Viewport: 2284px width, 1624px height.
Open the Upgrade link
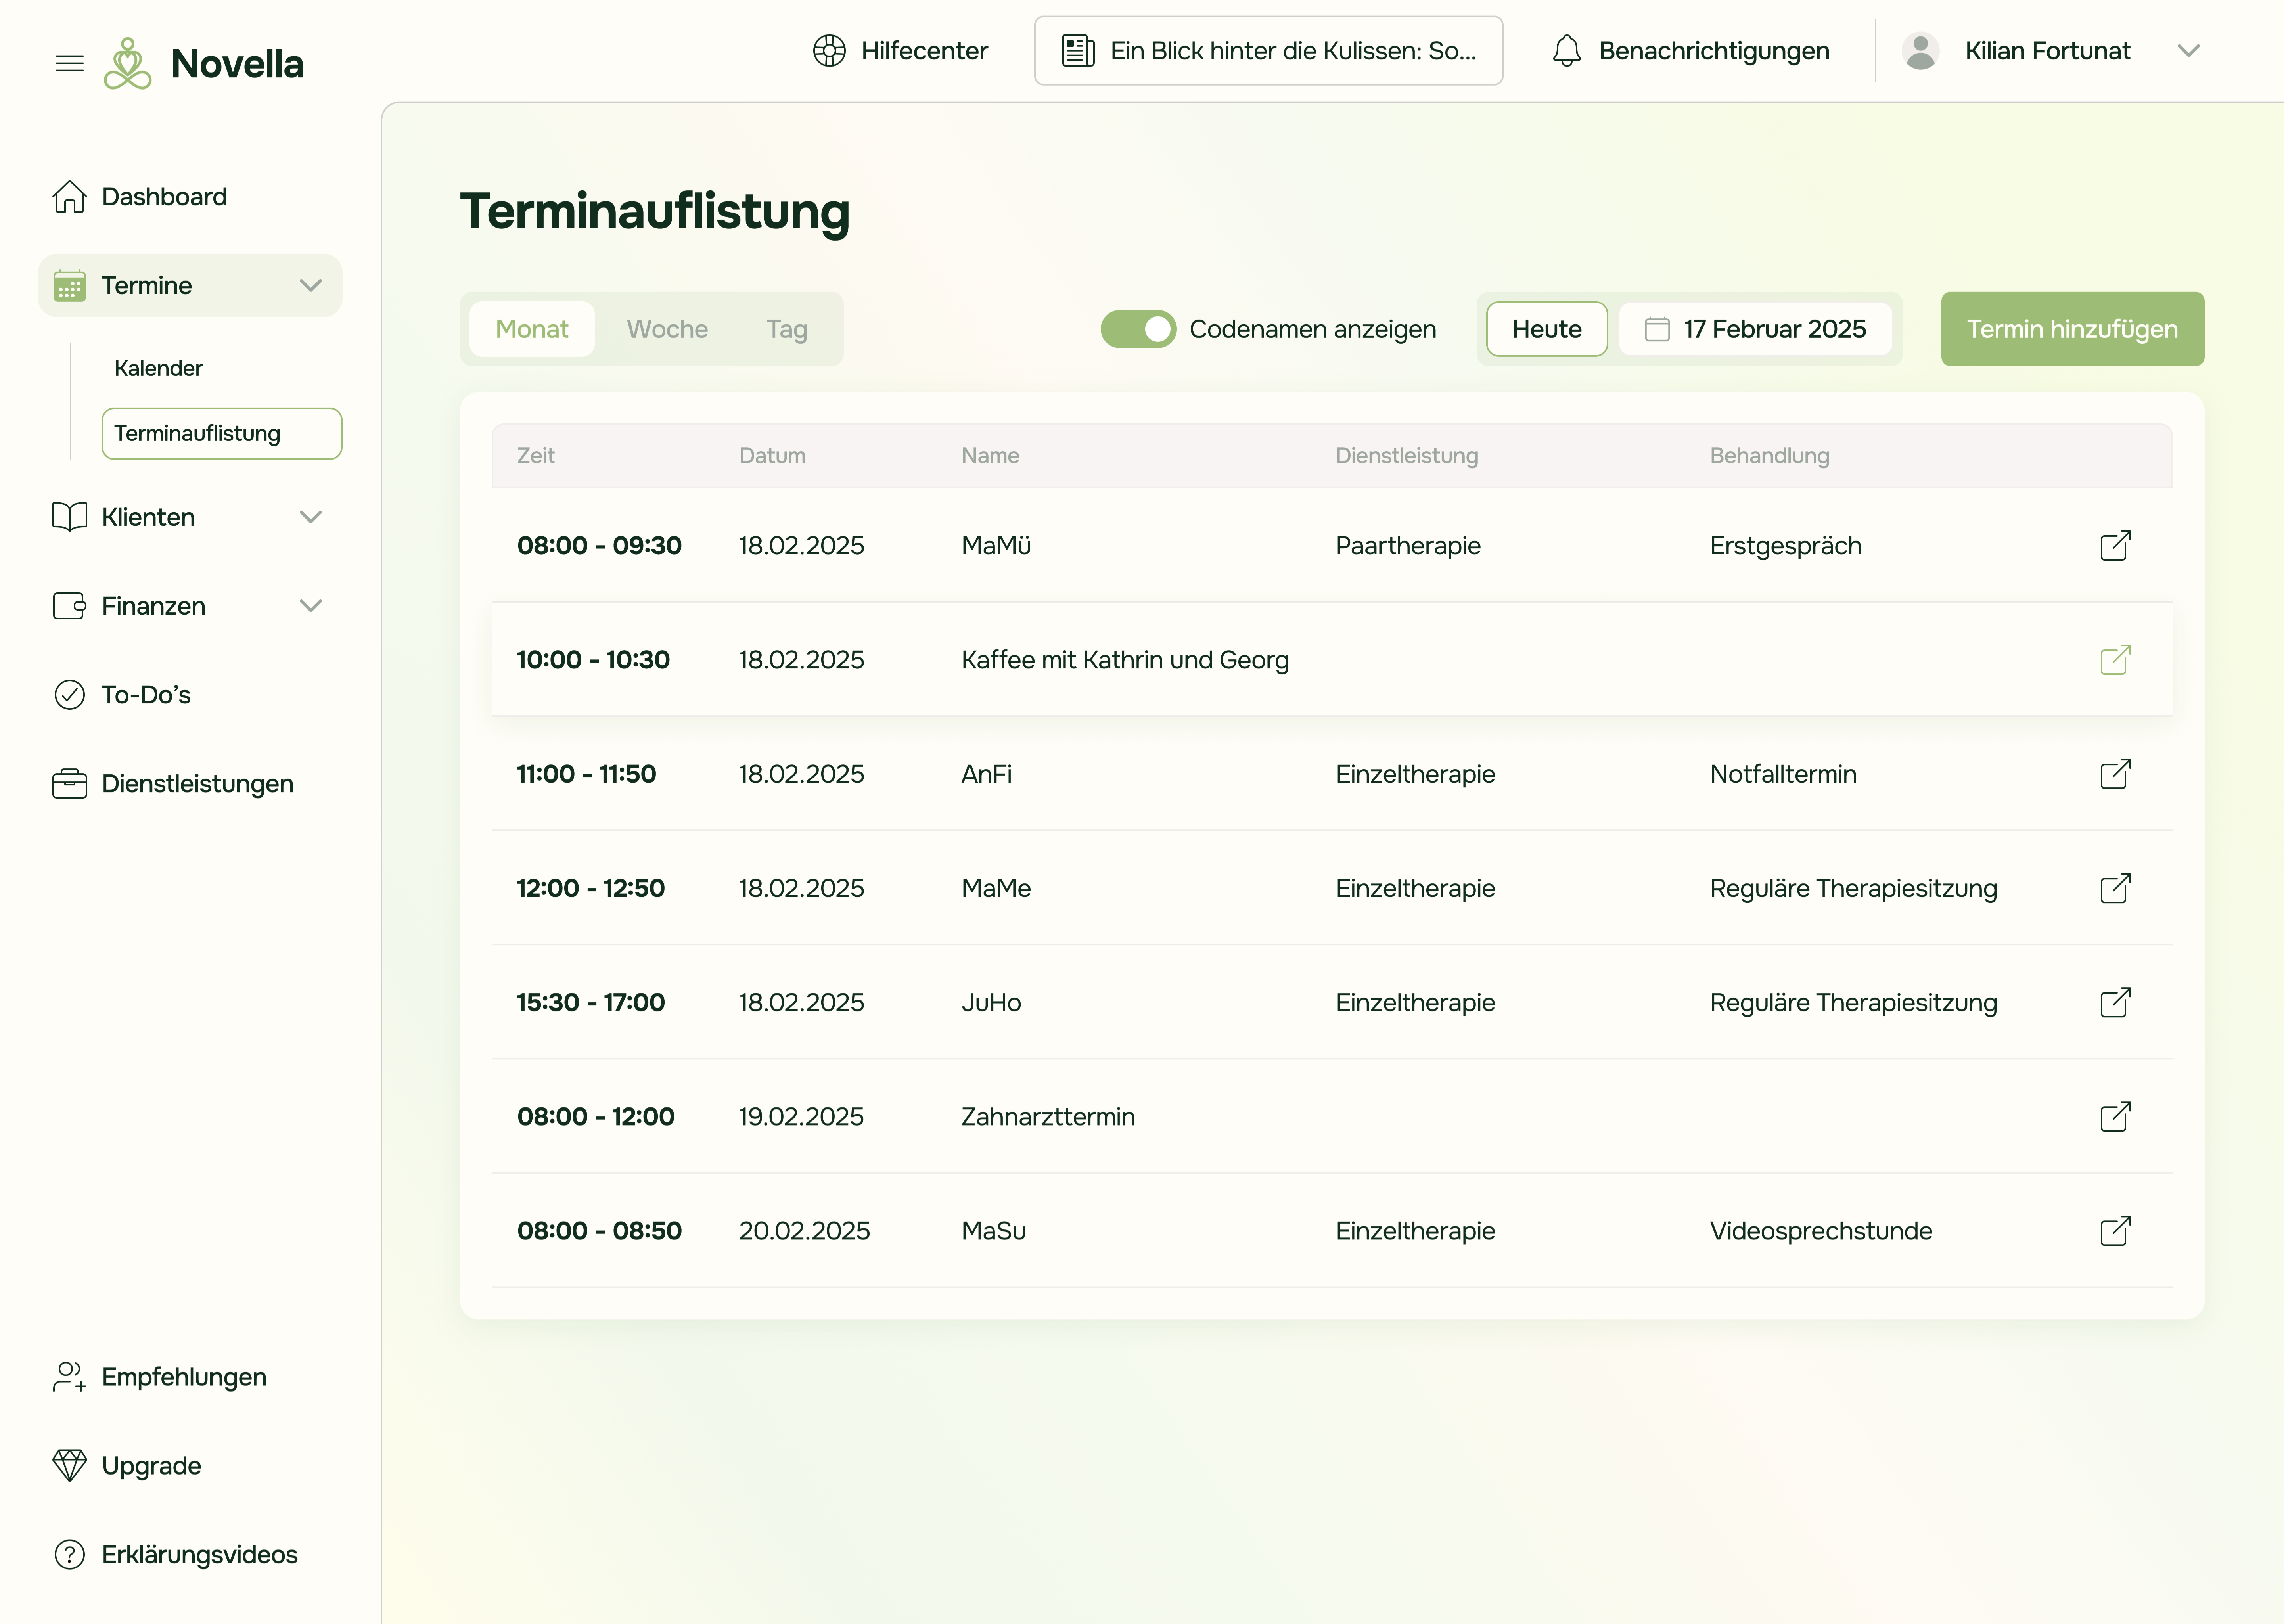coord(151,1466)
